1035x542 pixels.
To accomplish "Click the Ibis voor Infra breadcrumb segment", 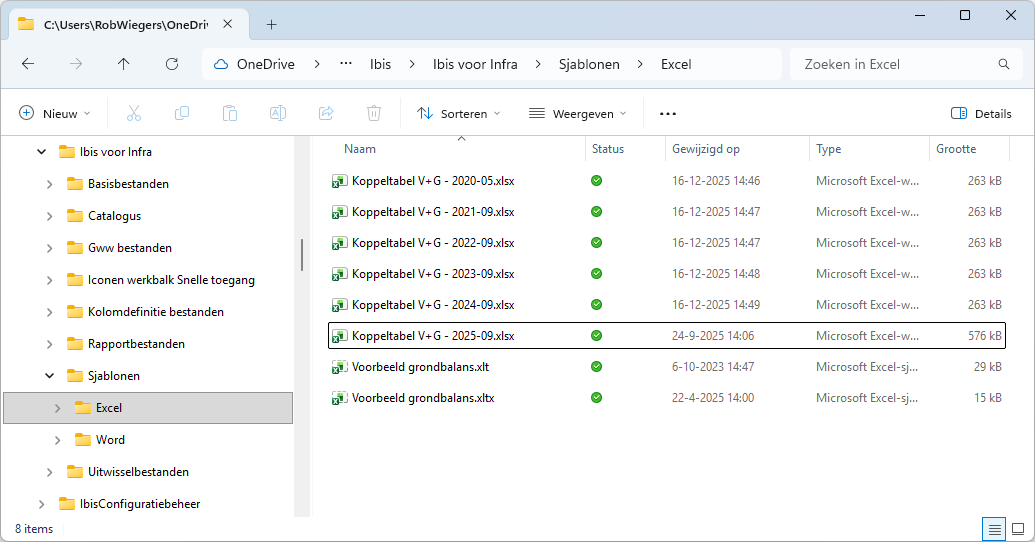I will coord(475,64).
